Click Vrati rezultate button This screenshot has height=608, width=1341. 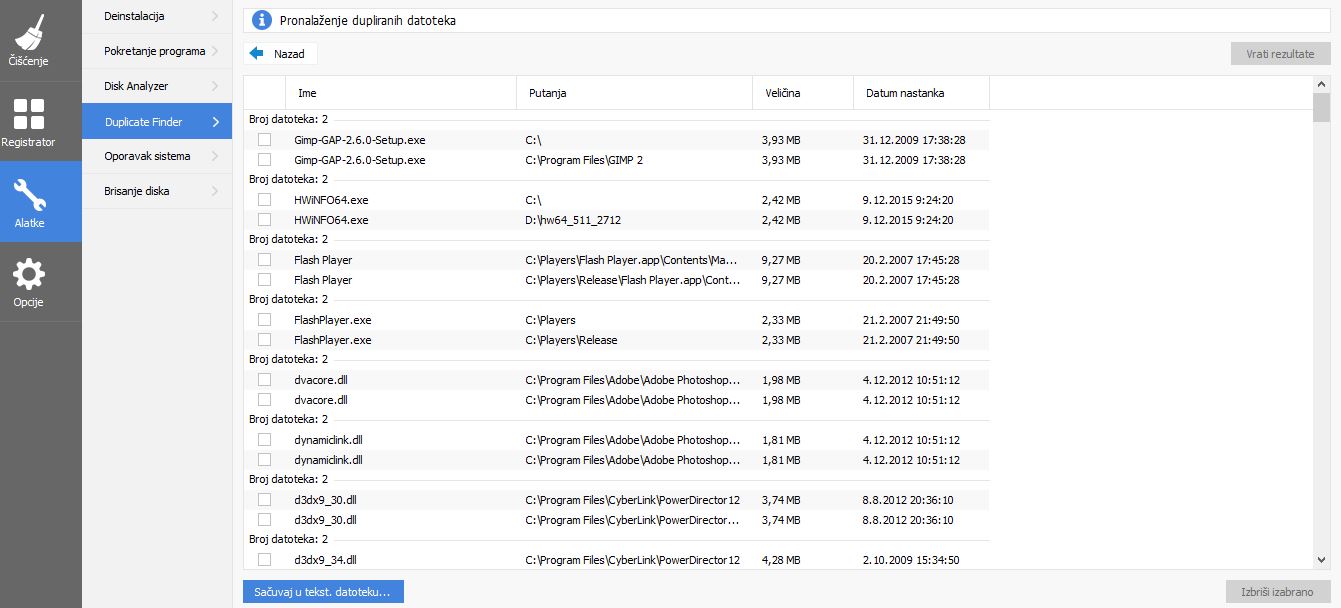[x=1280, y=54]
